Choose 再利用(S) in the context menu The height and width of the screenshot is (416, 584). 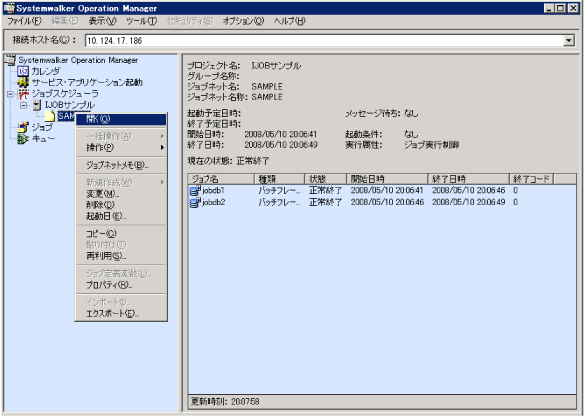[x=121, y=256]
